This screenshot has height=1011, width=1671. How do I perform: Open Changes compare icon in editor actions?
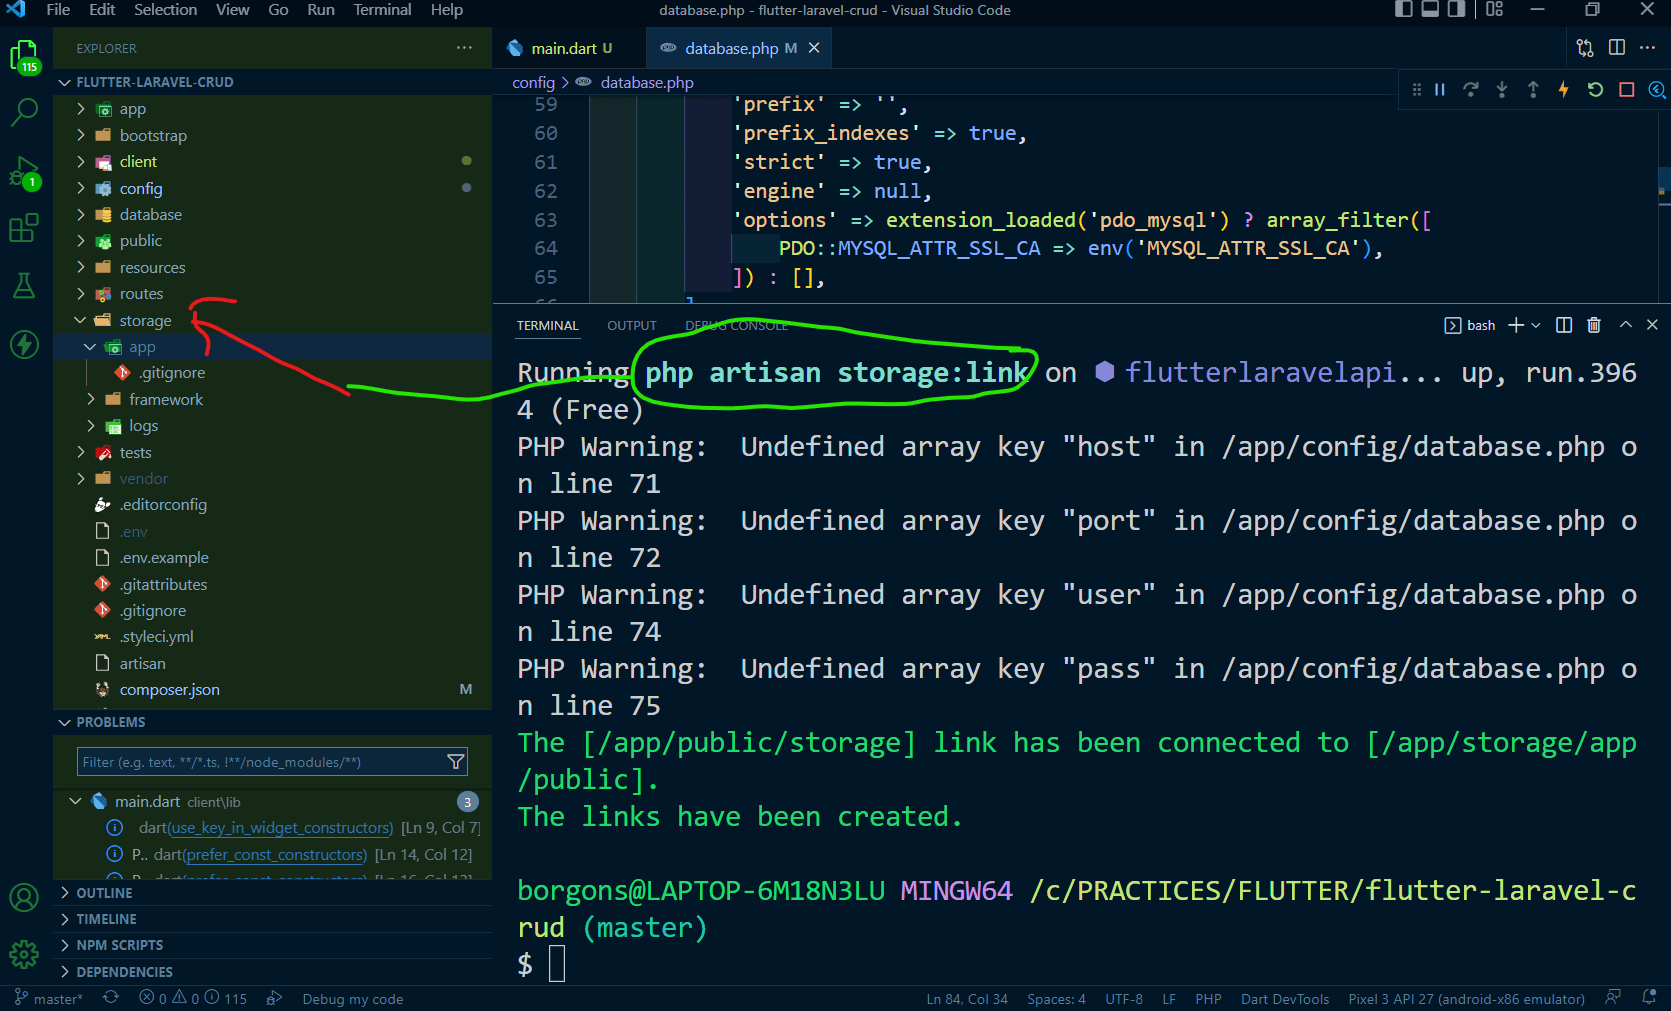pyautogui.click(x=1585, y=48)
